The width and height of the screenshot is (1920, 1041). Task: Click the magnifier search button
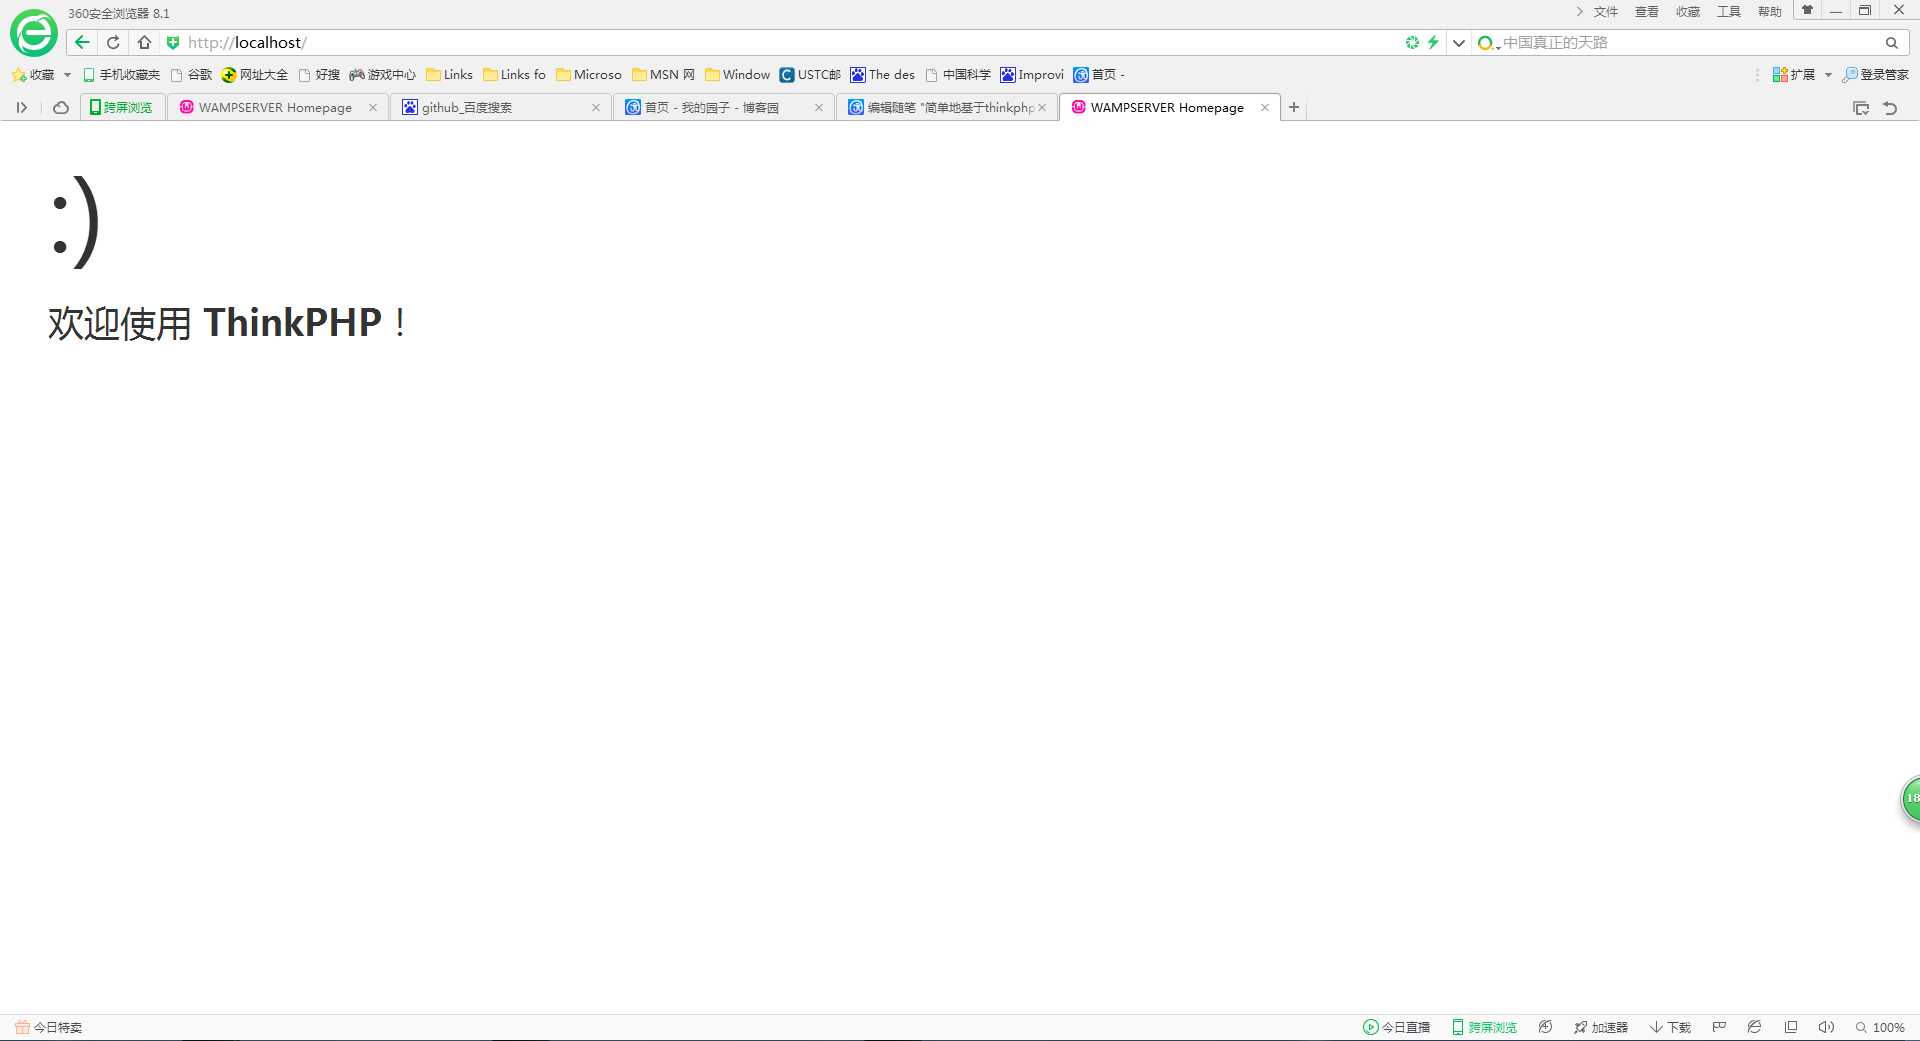[x=1892, y=43]
